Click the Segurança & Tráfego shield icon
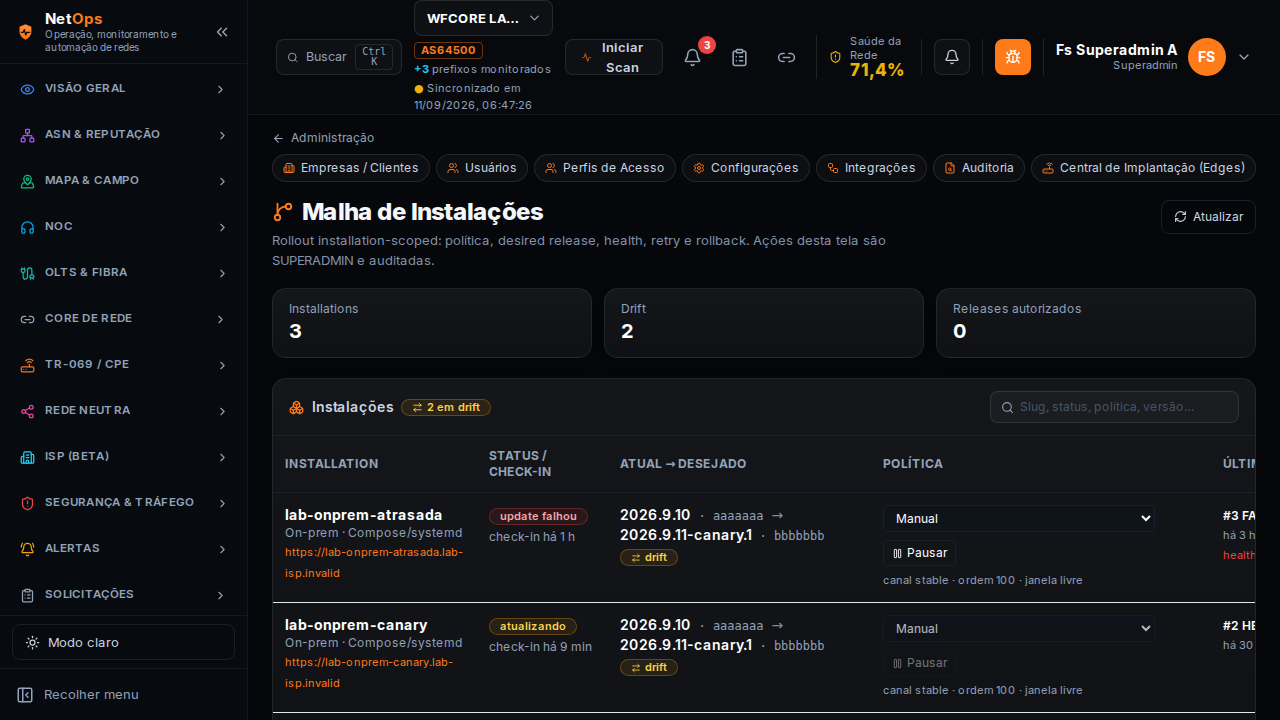1280x720 pixels. [28, 503]
